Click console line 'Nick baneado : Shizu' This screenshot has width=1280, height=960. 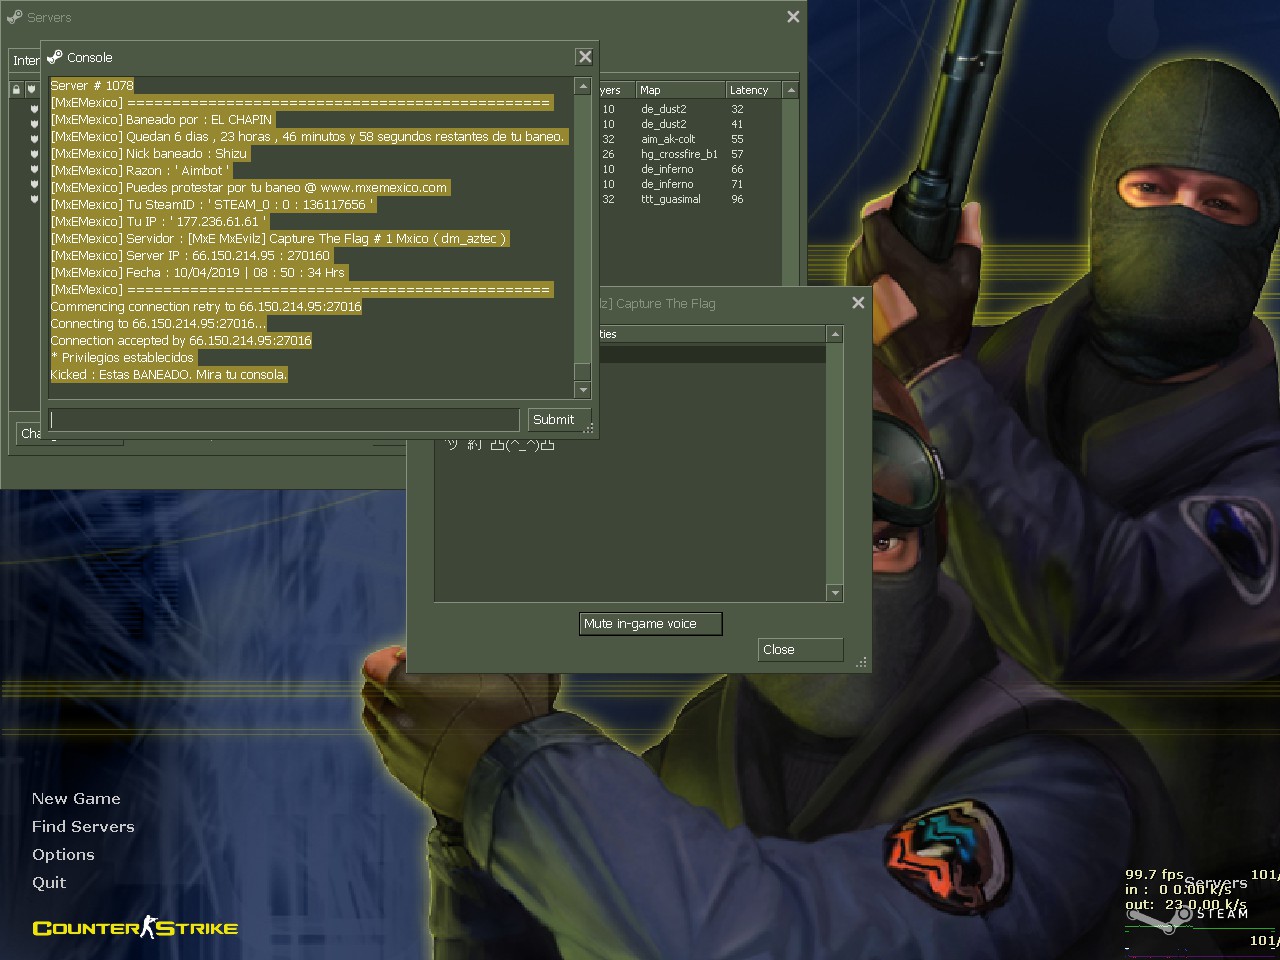pos(149,154)
